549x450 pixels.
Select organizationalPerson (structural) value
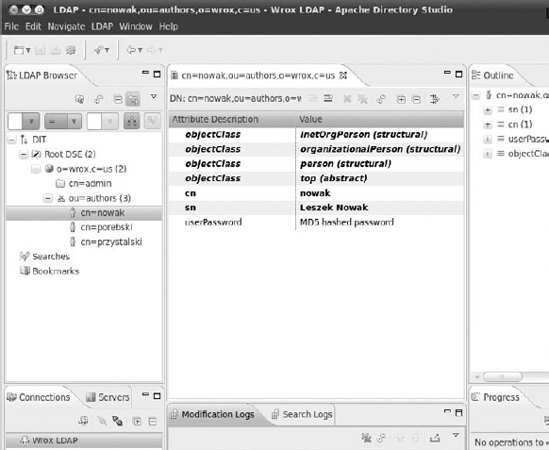pos(380,149)
